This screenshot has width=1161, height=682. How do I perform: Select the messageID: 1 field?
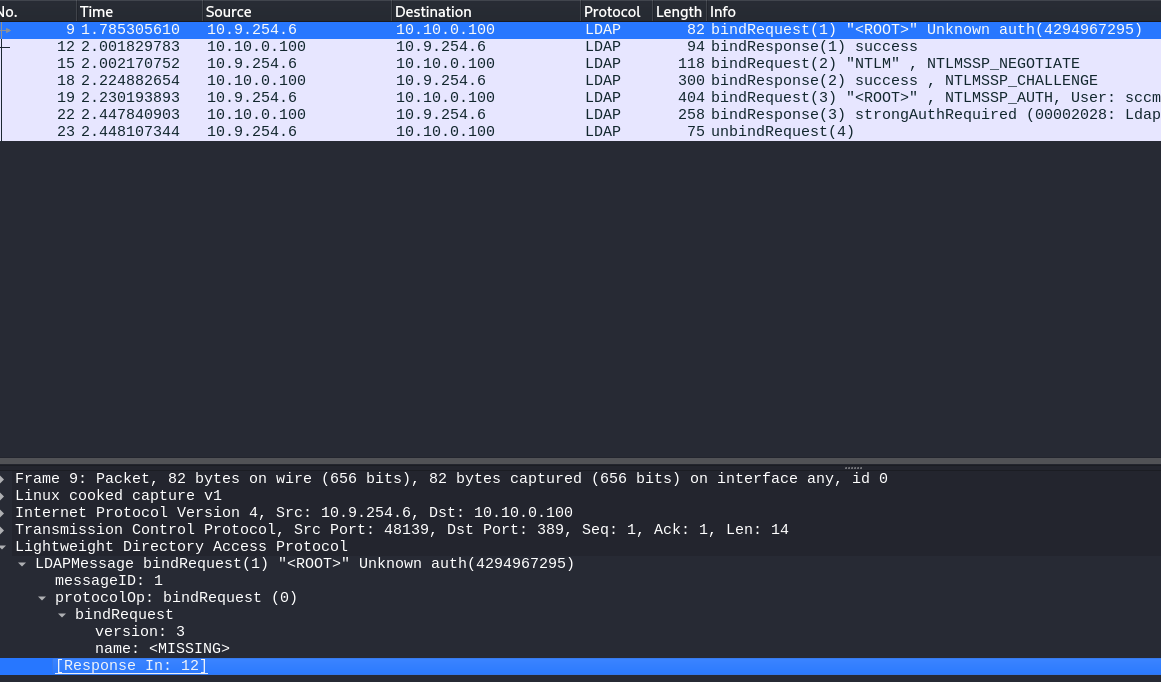click(x=108, y=581)
